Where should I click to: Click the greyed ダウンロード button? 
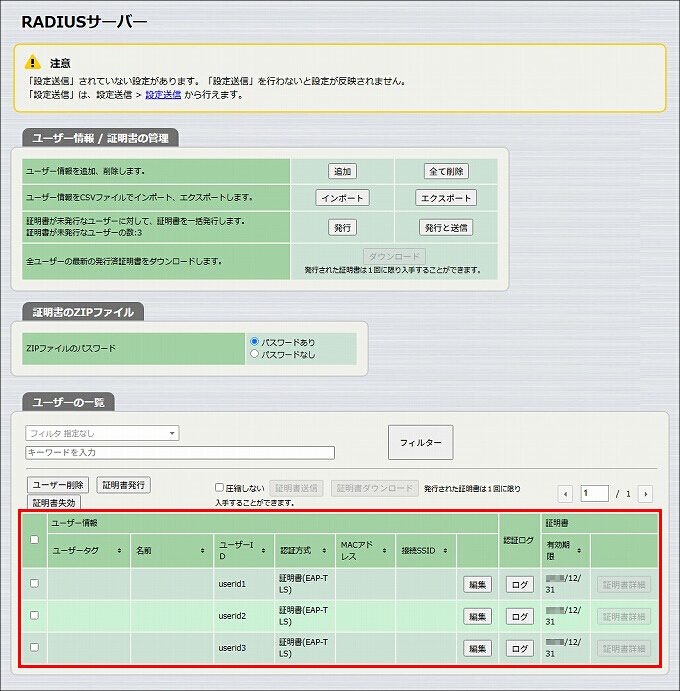pyautogui.click(x=394, y=256)
